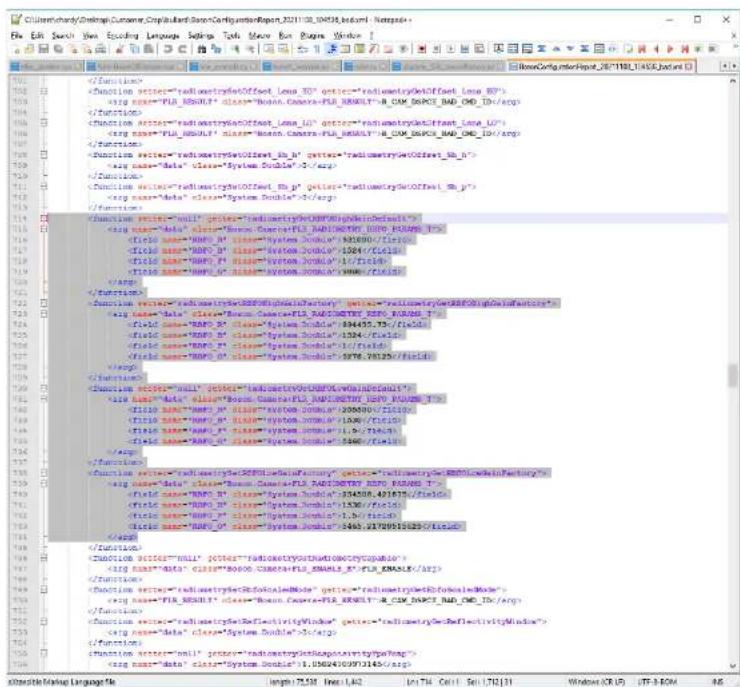Click the value 334508.421875 in the editor
Image resolution: width=740 pixels, height=687 pixels.
(x=374, y=494)
